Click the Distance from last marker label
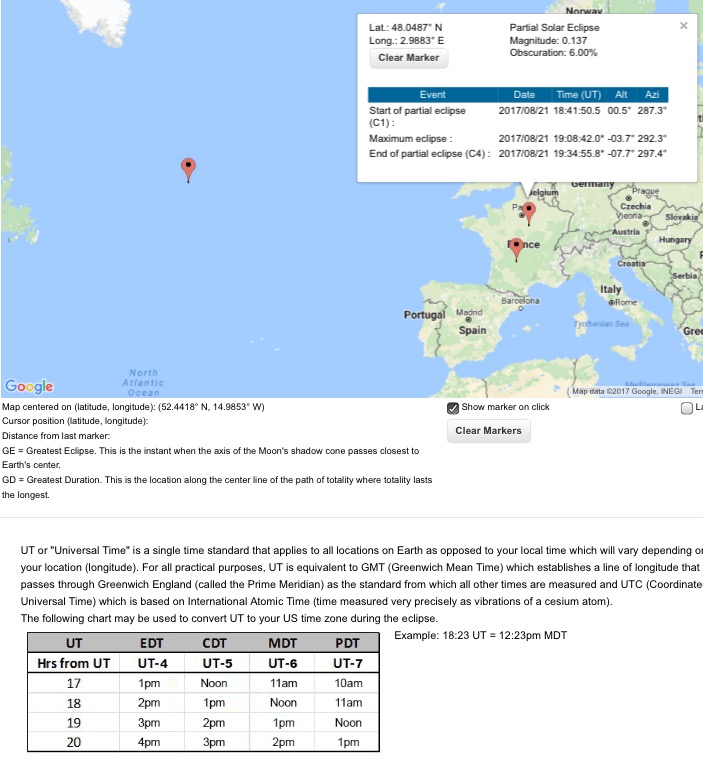703x777 pixels. point(56,436)
